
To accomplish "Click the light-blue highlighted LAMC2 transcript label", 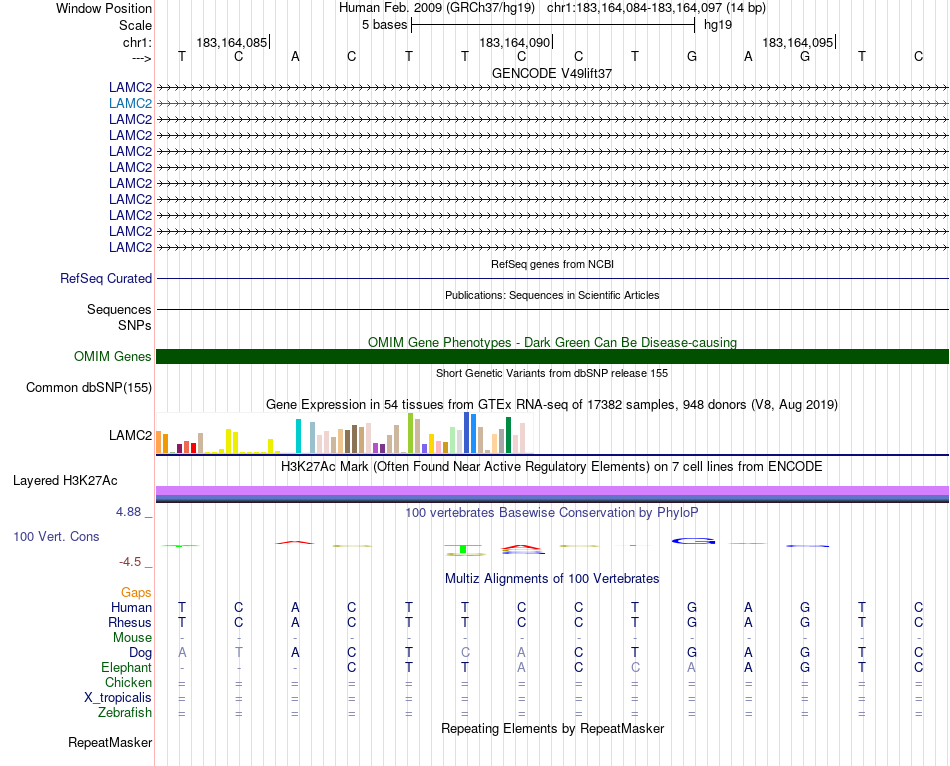I will pyautogui.click(x=130, y=104).
